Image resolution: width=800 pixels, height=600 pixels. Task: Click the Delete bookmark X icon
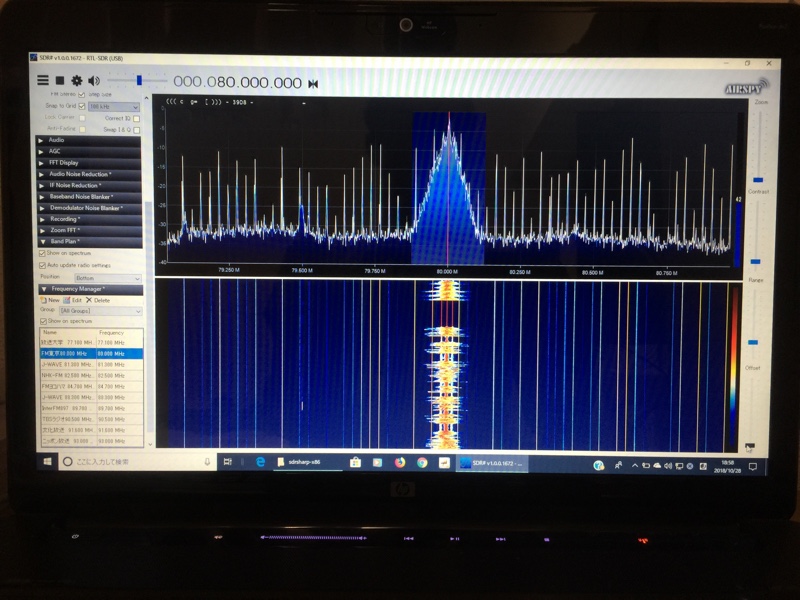[89, 300]
